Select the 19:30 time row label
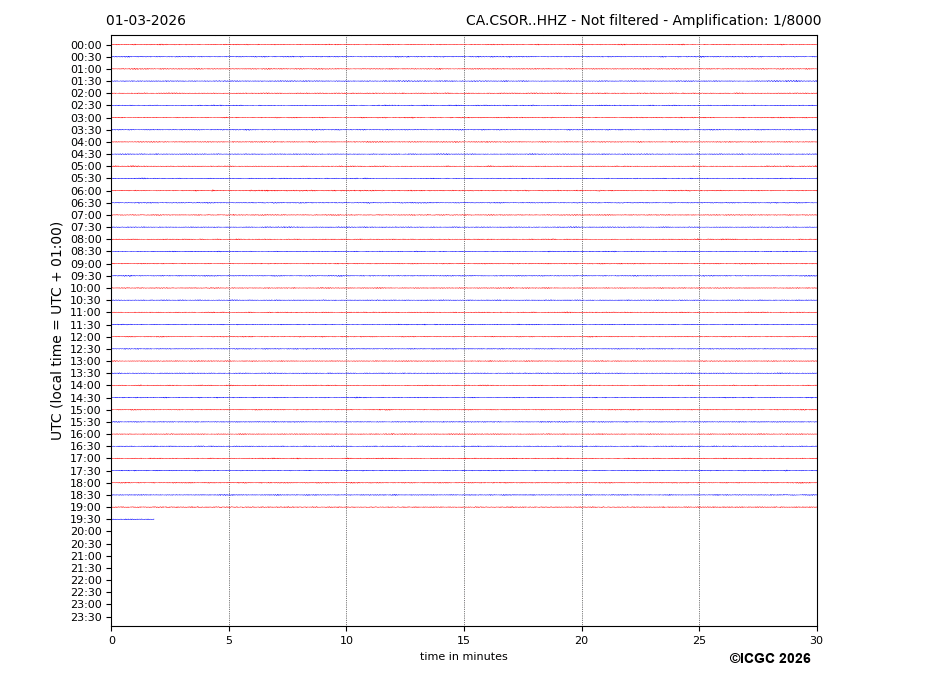The image size is (927, 696). pyautogui.click(x=86, y=520)
